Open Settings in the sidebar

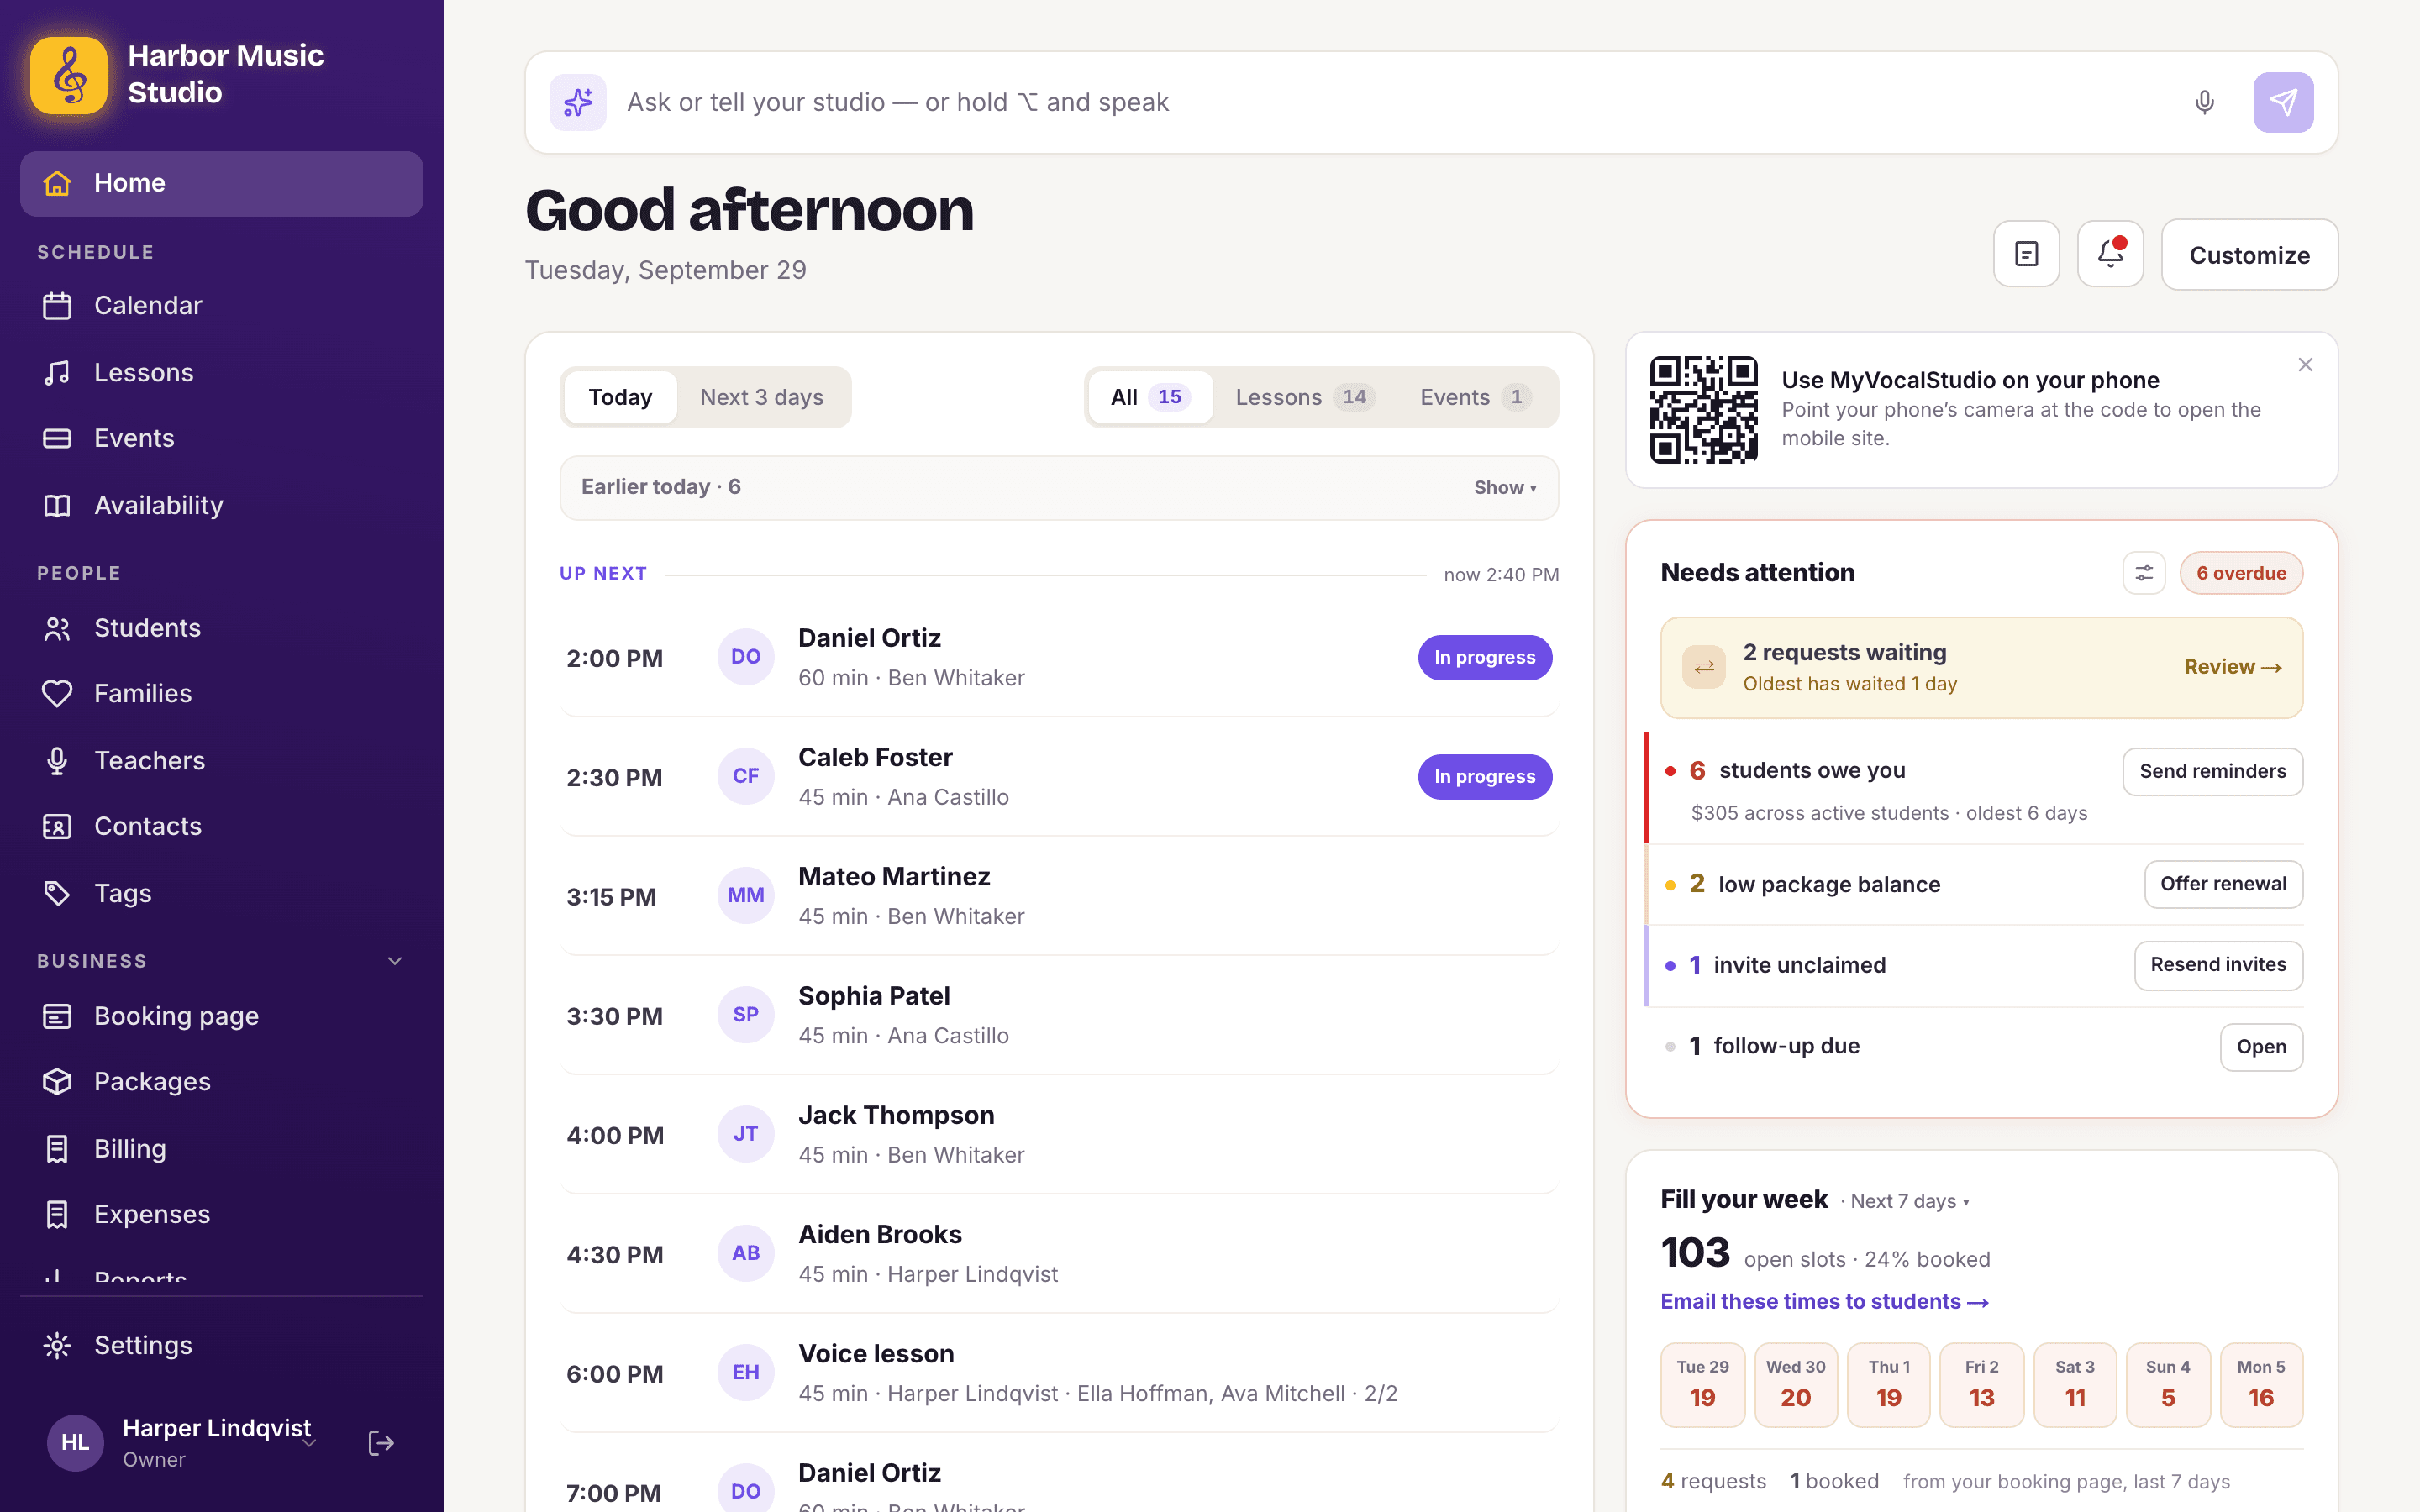(221, 1345)
